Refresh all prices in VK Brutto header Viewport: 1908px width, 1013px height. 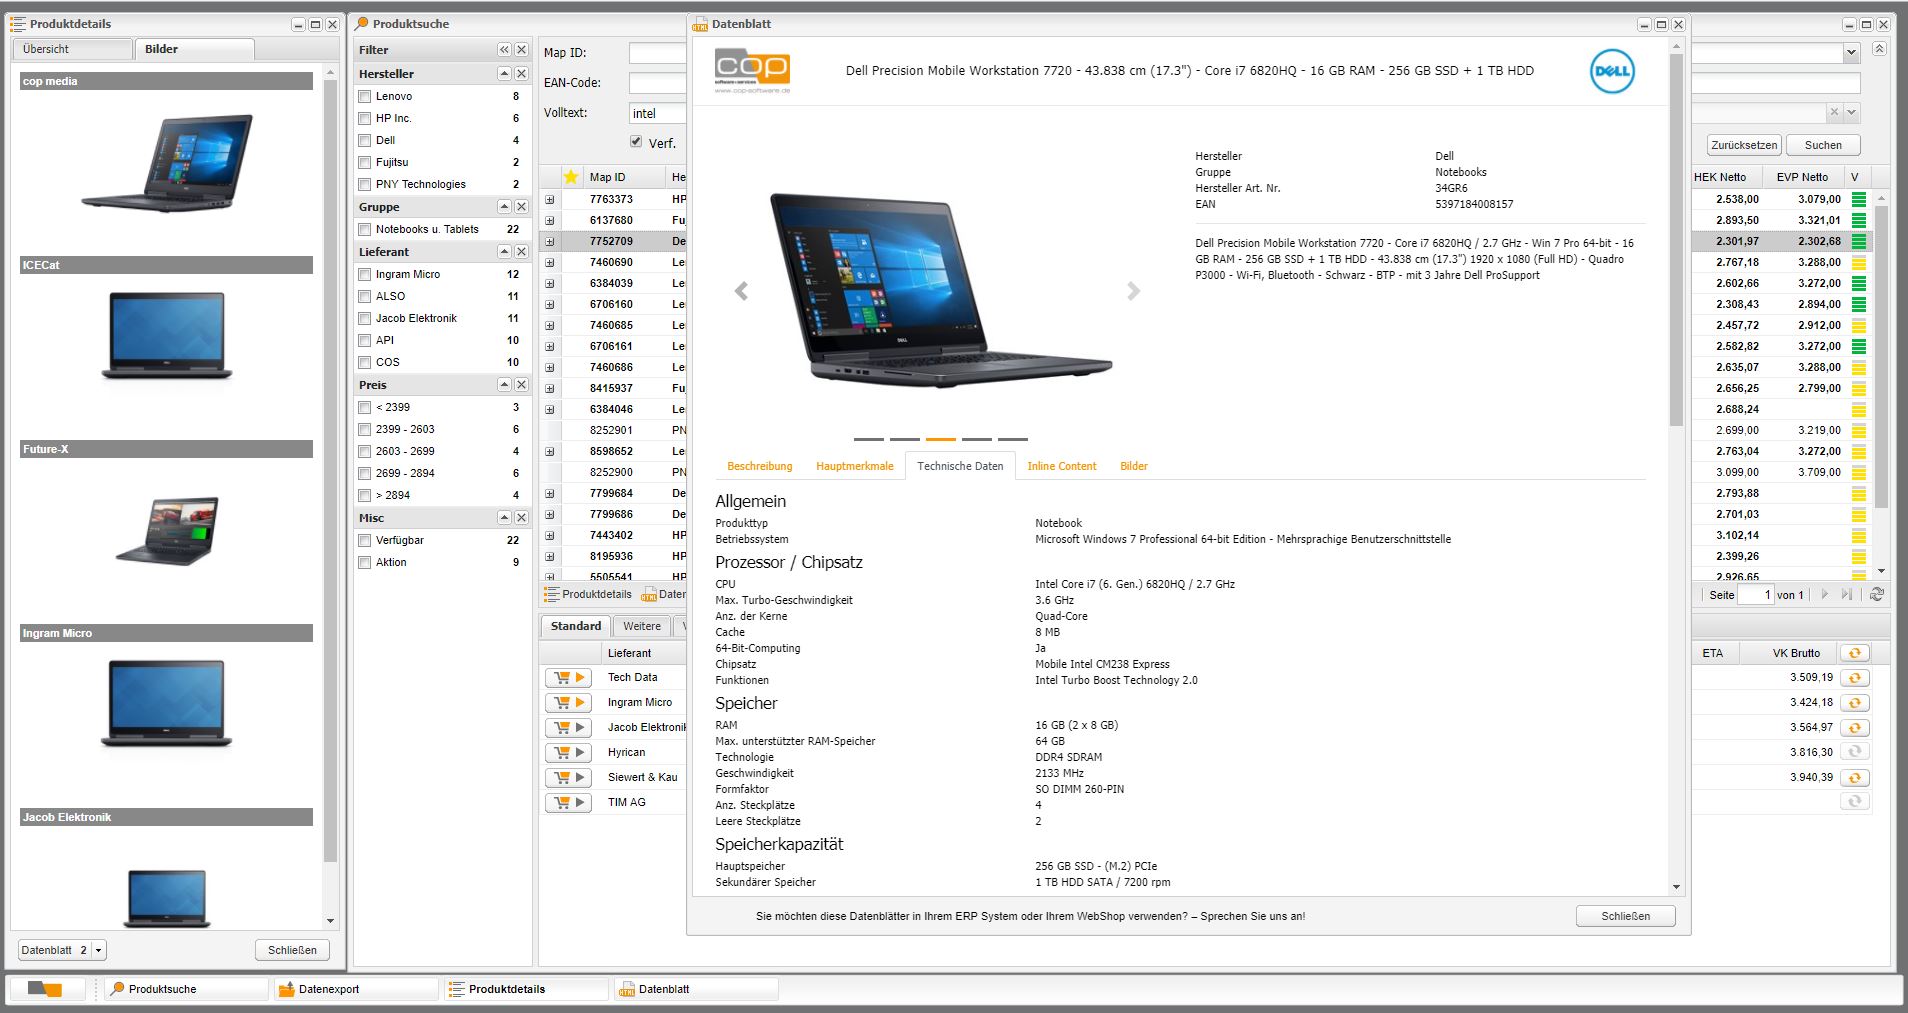(1854, 653)
